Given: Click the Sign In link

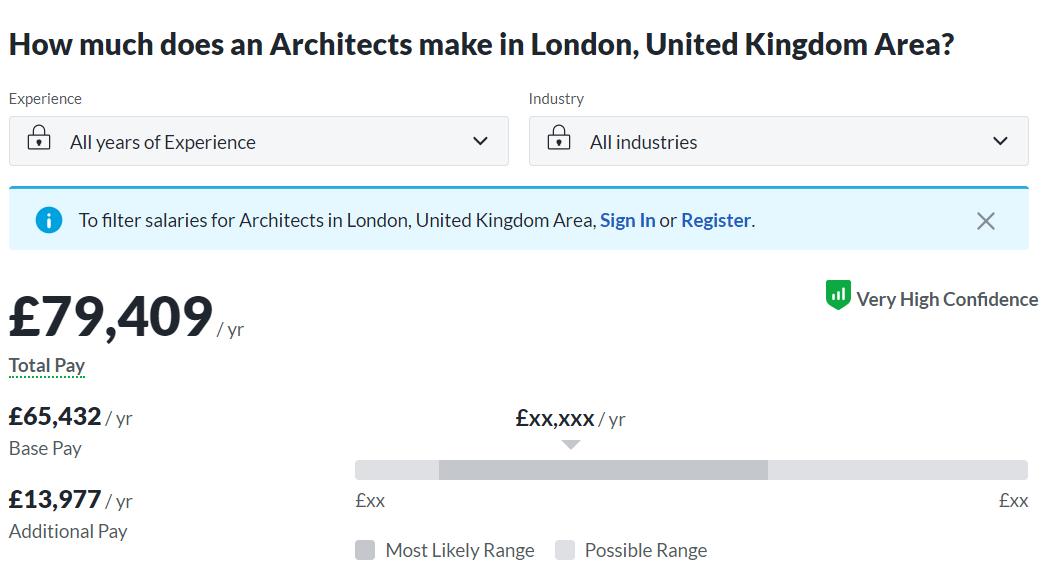Looking at the screenshot, I should 628,220.
